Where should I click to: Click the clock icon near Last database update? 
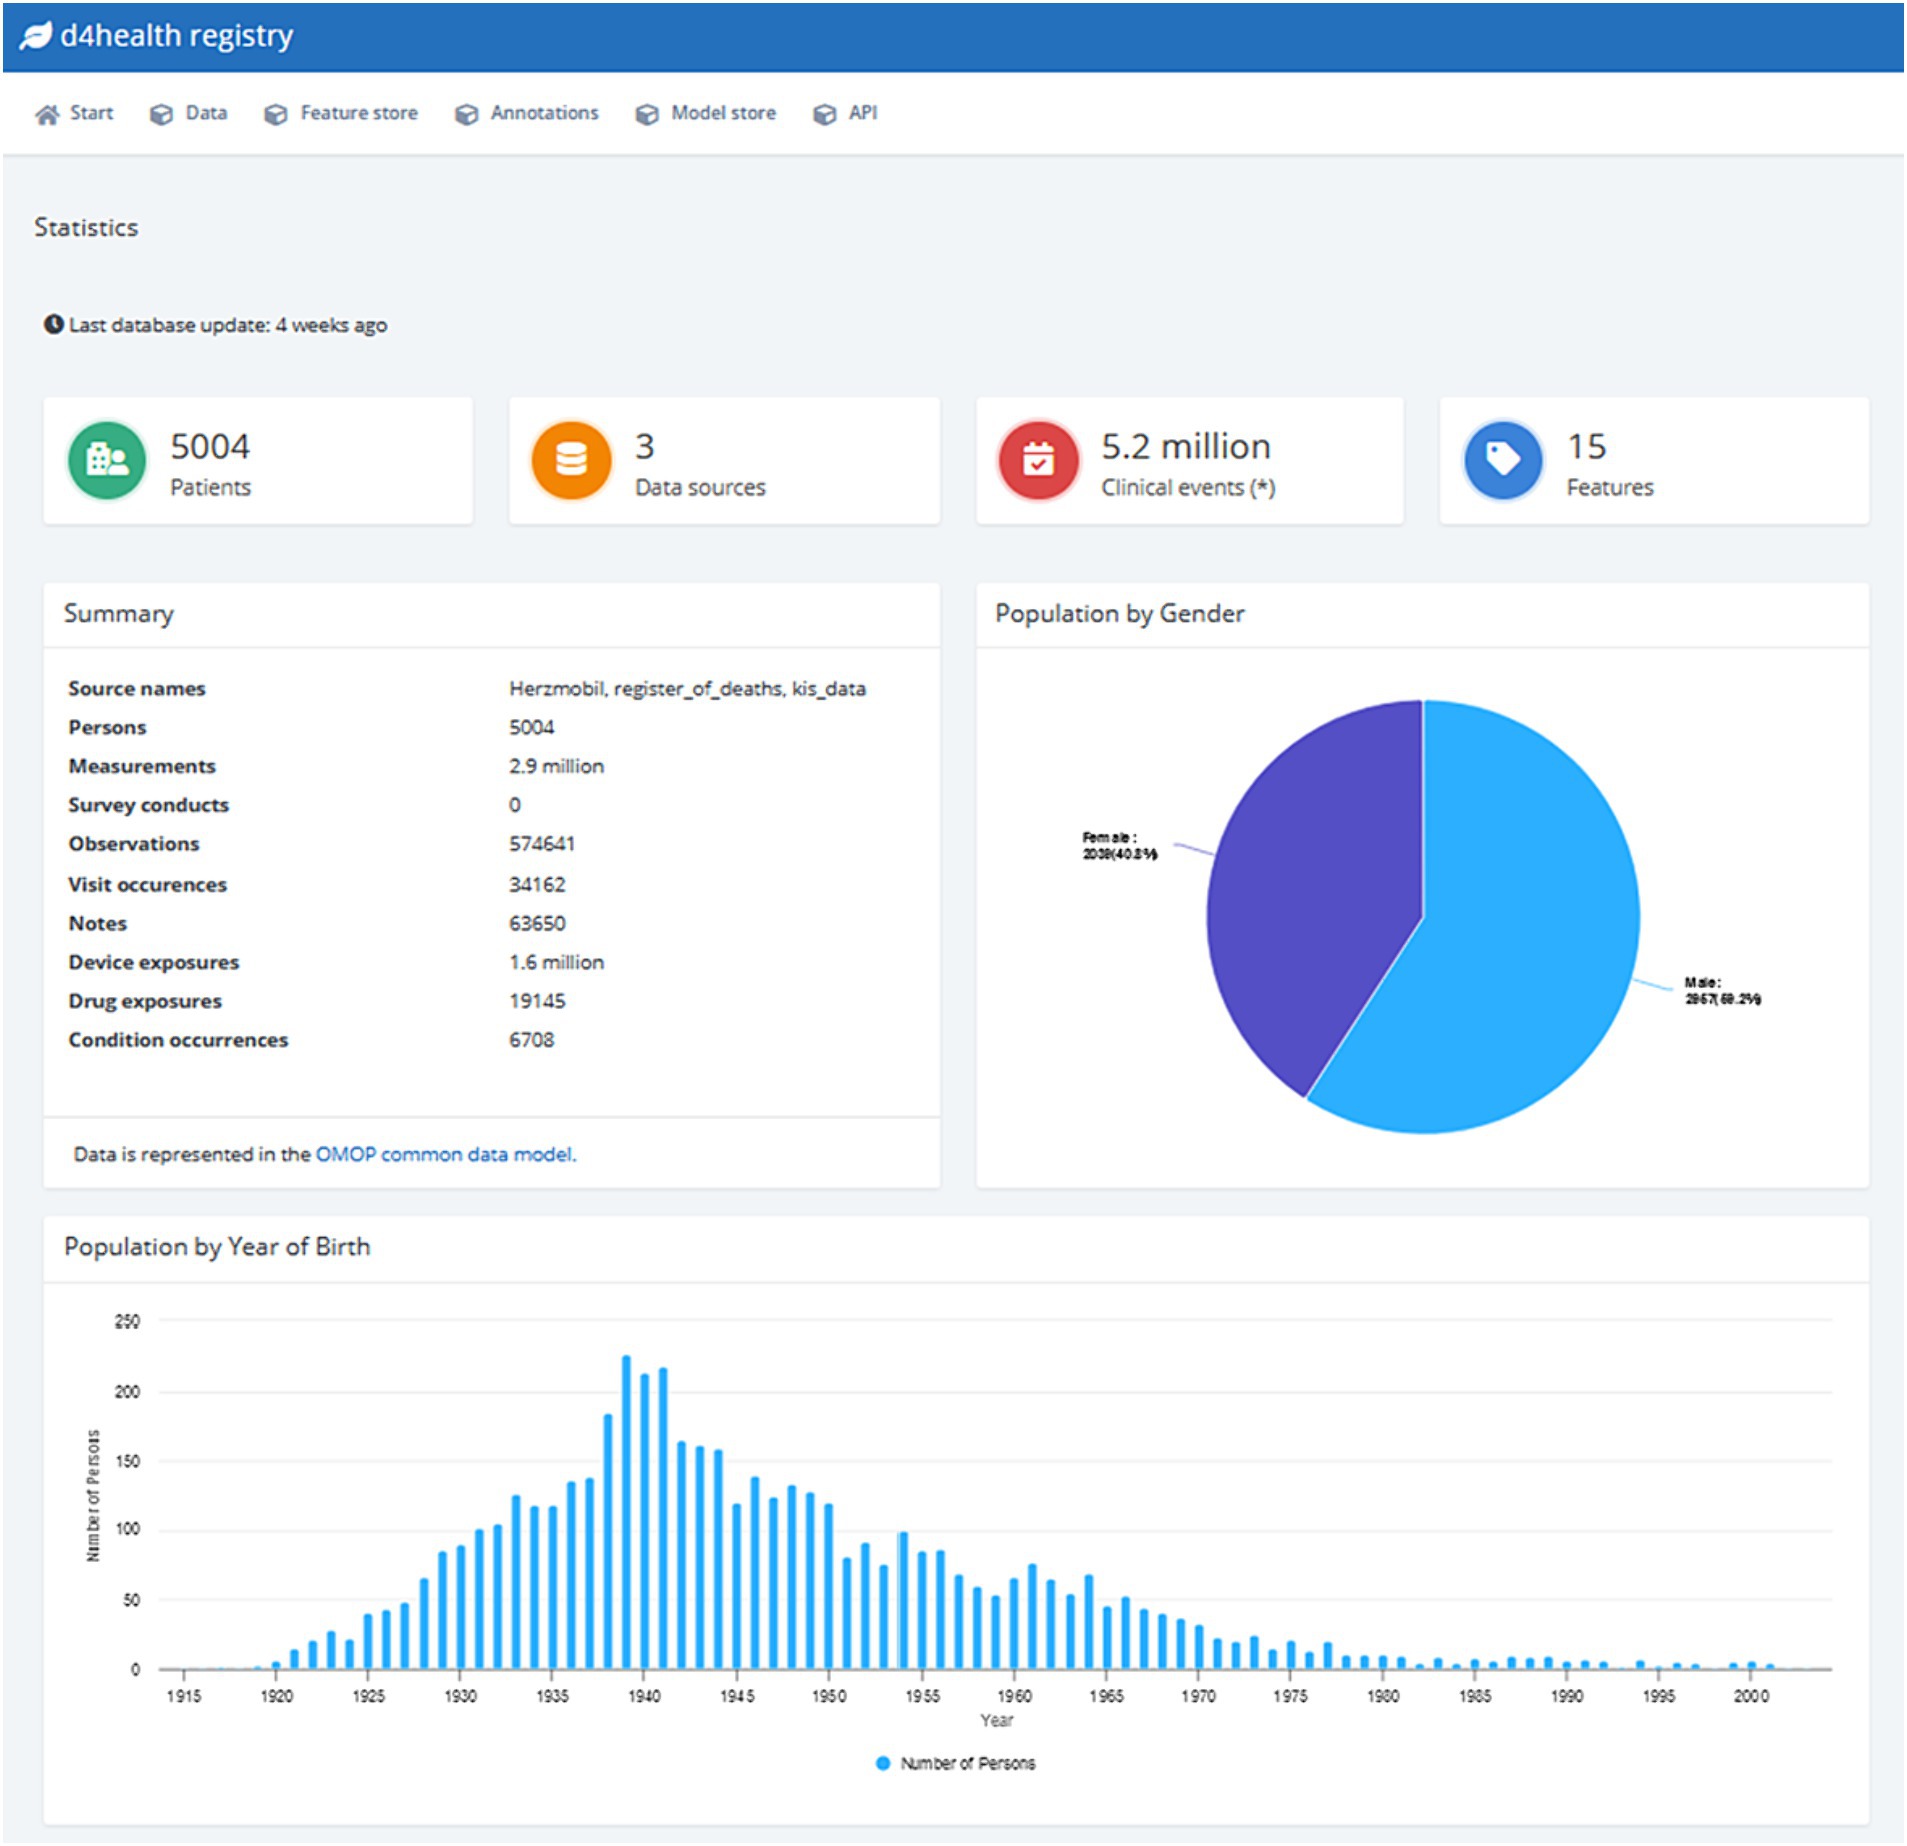pyautogui.click(x=54, y=324)
